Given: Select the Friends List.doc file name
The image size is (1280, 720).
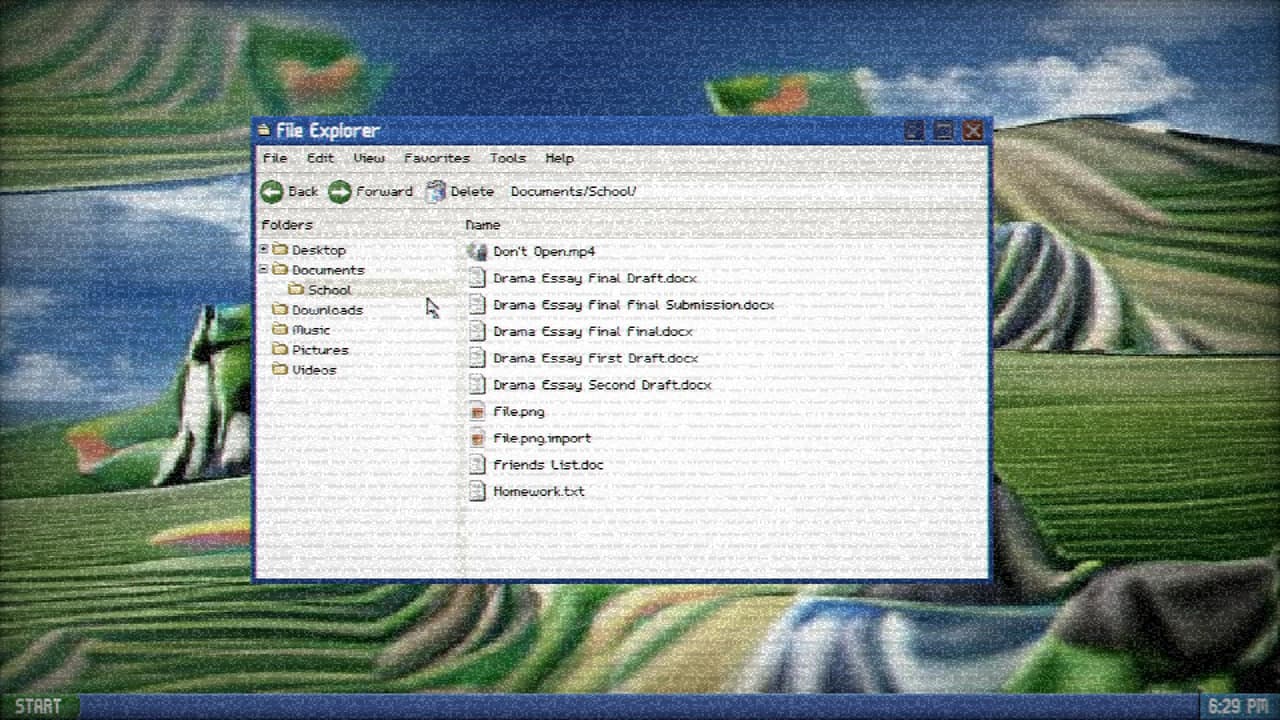Looking at the screenshot, I should [x=548, y=465].
